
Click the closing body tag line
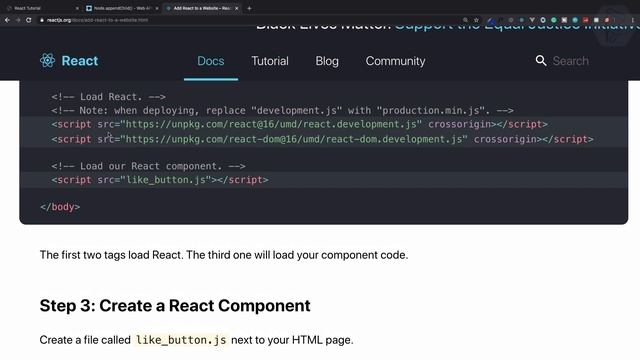pyautogui.click(x=60, y=207)
